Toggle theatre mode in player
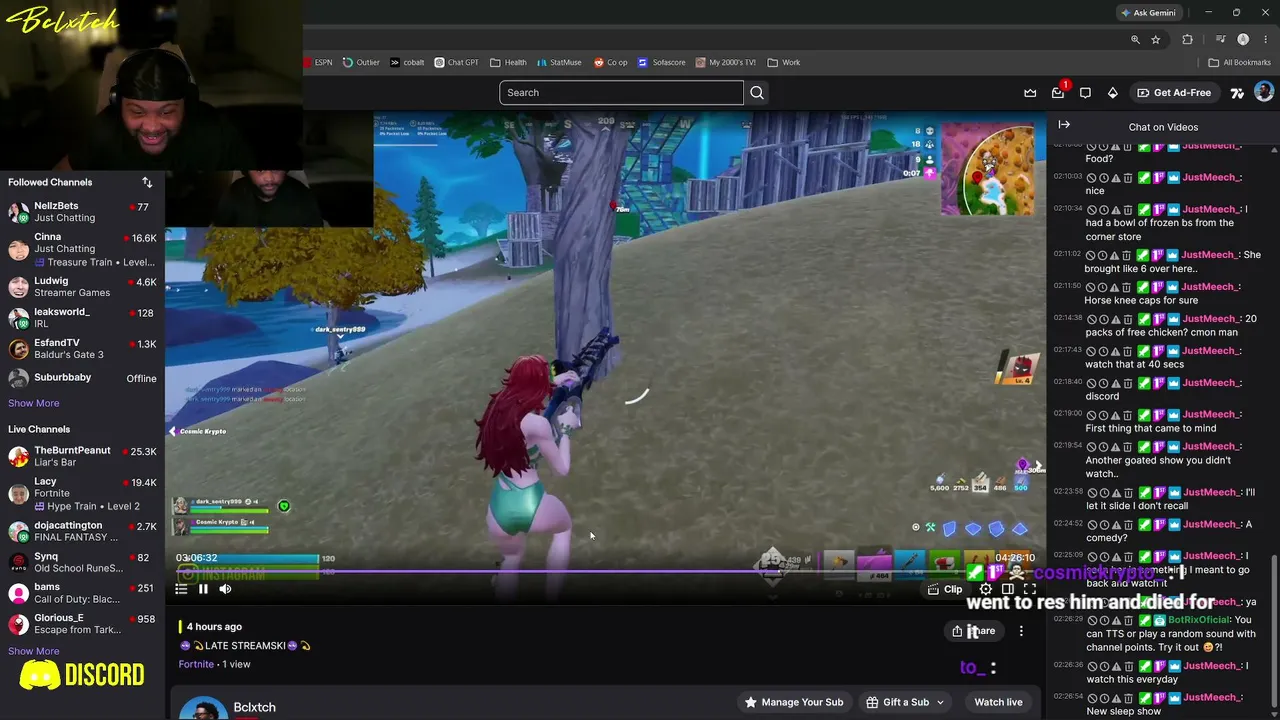This screenshot has height=720, width=1280. pos(1008,589)
